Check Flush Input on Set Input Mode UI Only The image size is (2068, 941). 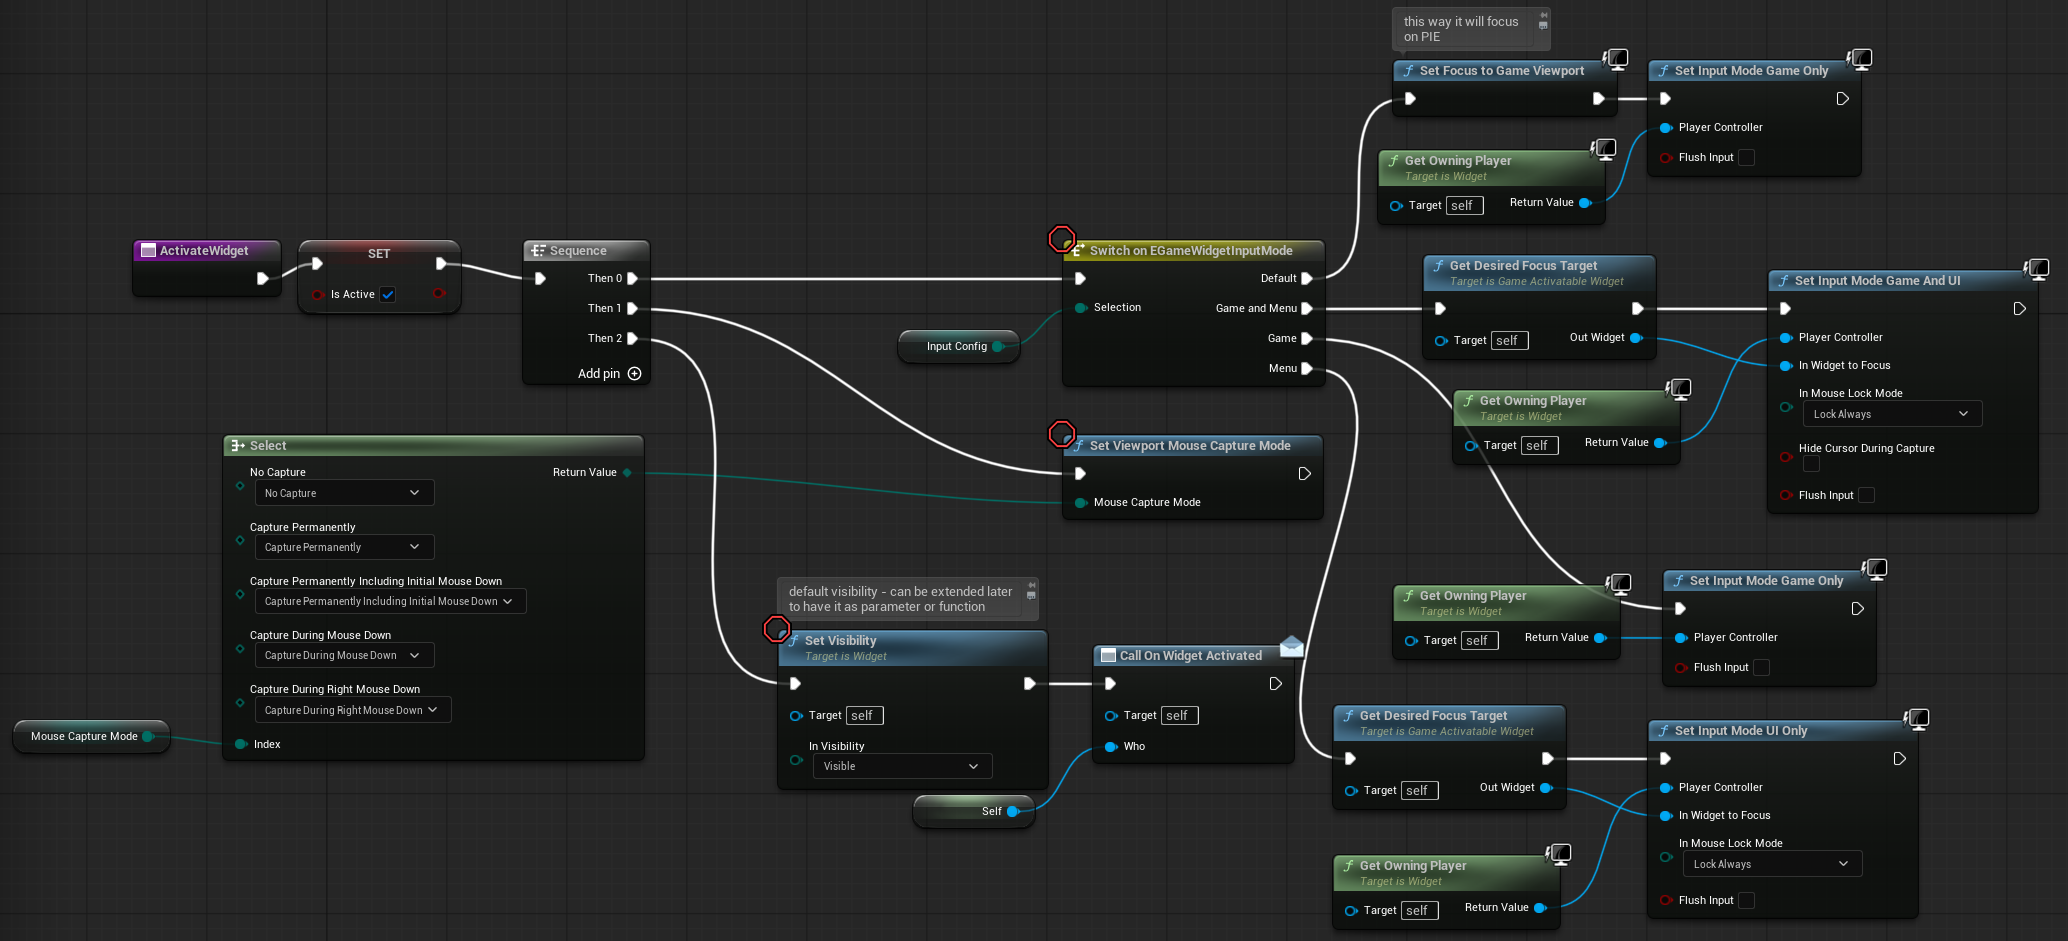(x=1746, y=901)
